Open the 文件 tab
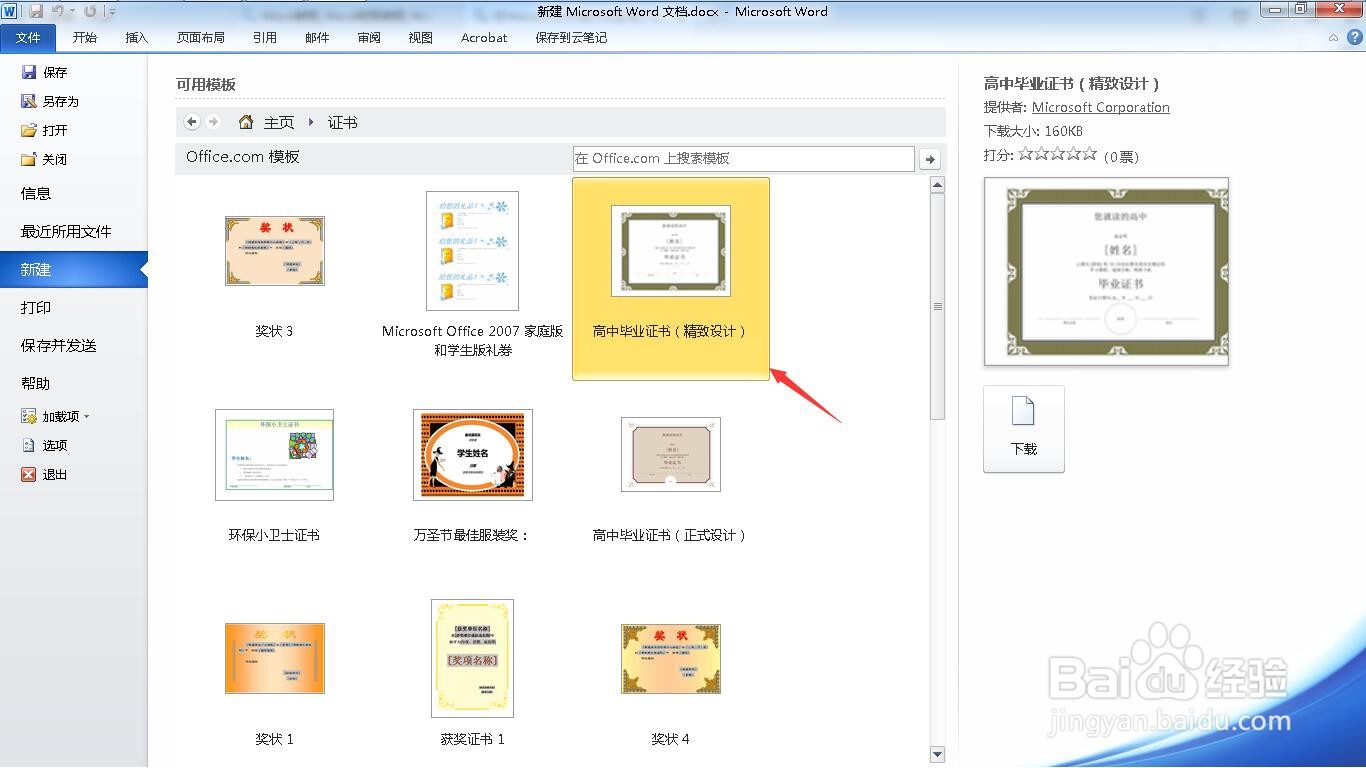This screenshot has height=768, width=1366. pos(29,37)
